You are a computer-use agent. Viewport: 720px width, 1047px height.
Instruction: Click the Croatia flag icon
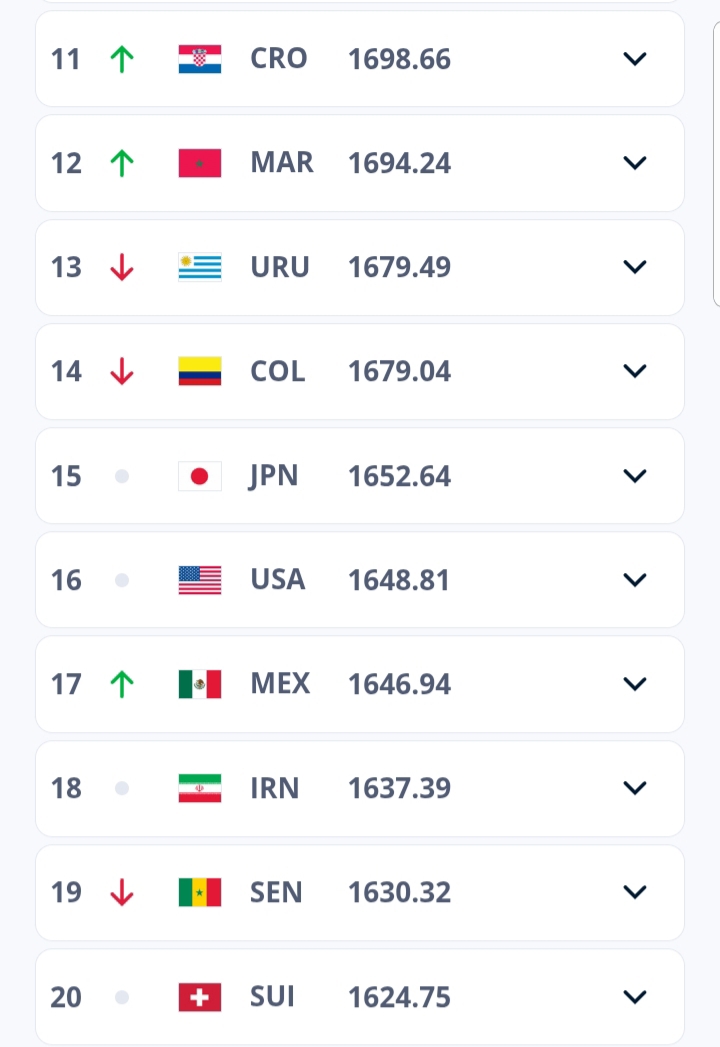(x=200, y=59)
